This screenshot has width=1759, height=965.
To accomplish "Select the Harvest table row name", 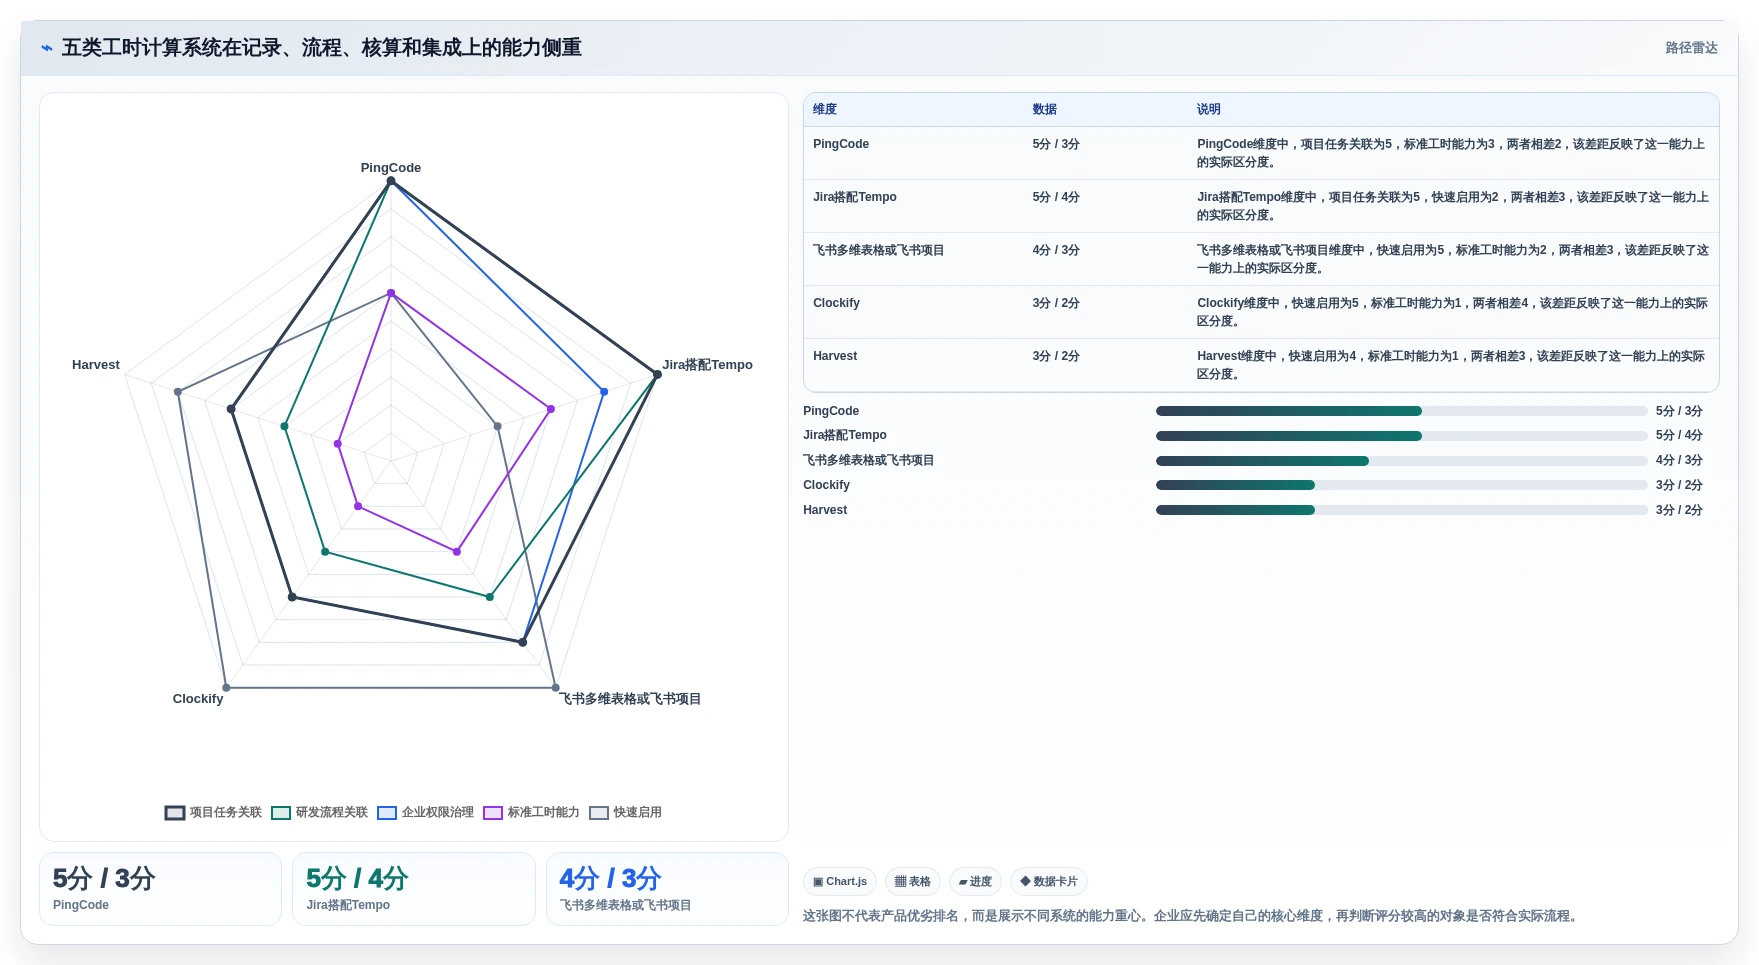I will point(835,356).
